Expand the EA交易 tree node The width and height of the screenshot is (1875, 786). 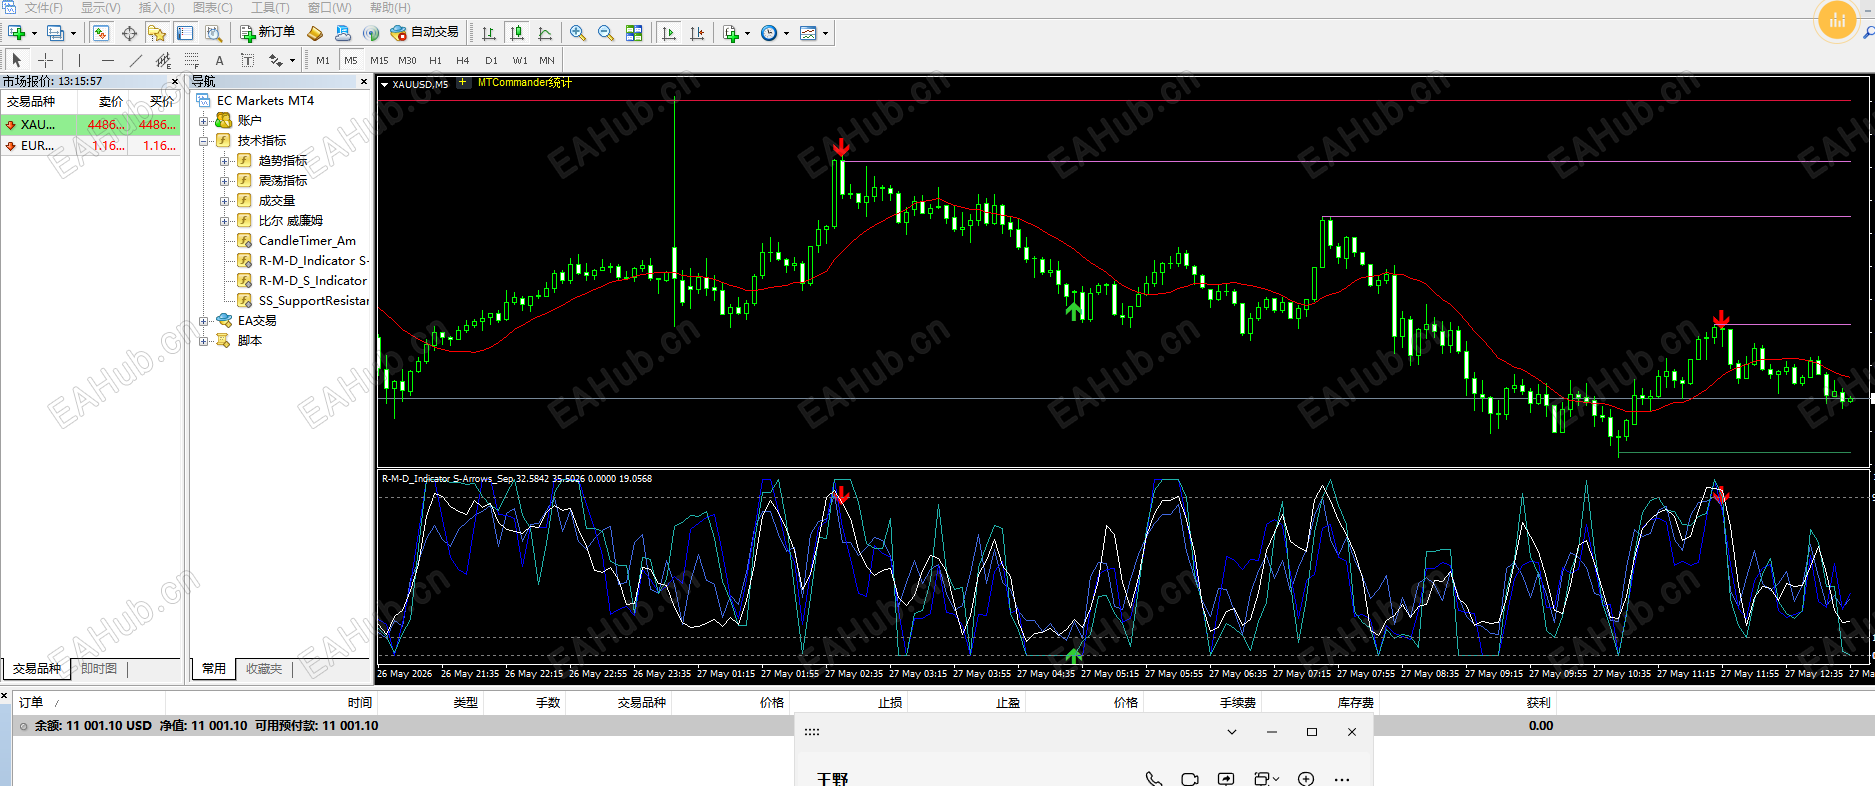[x=204, y=321]
